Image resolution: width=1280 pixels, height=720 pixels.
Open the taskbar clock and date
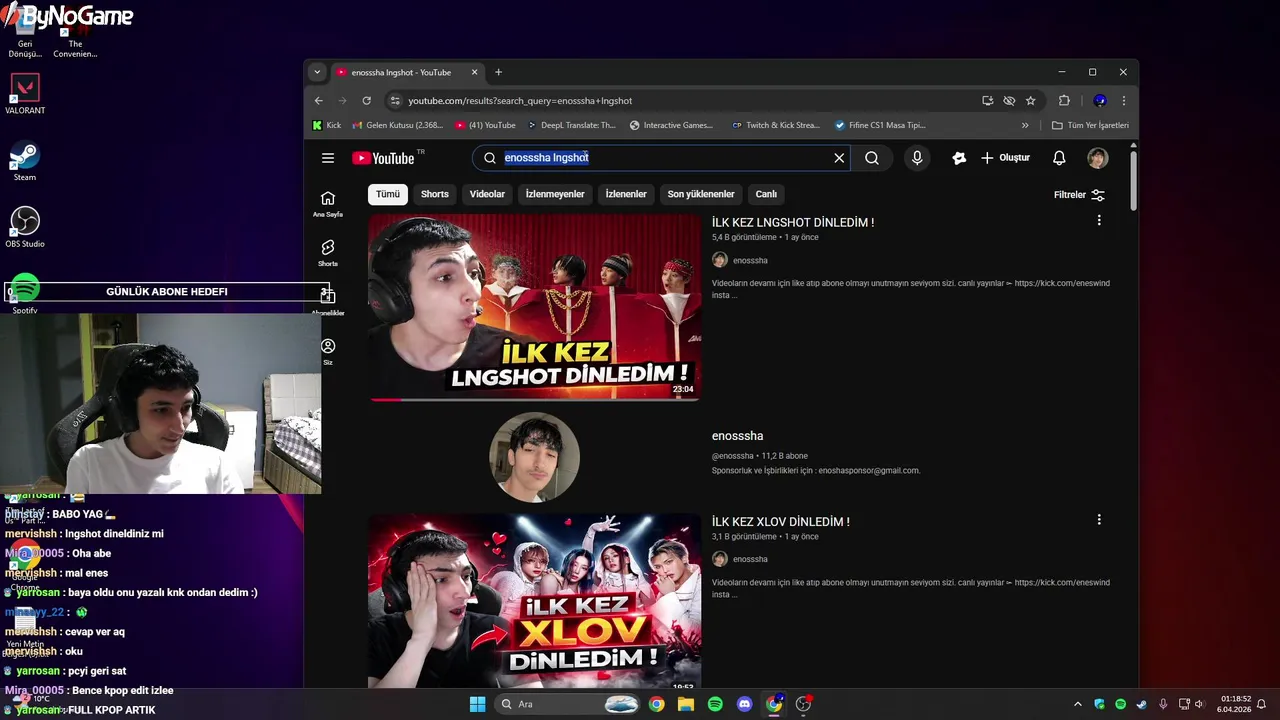pos(1236,704)
